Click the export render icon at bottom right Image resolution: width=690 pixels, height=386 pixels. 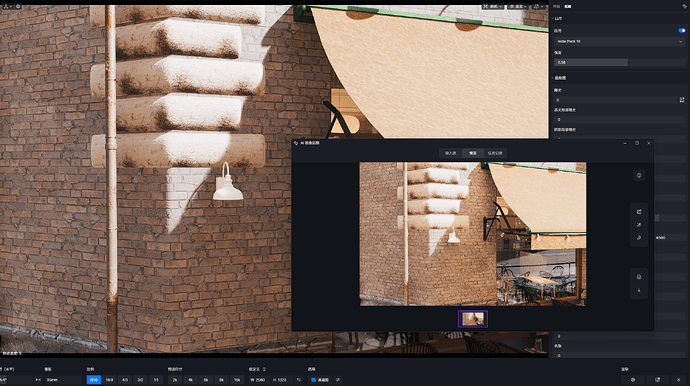pyautogui.click(x=657, y=380)
